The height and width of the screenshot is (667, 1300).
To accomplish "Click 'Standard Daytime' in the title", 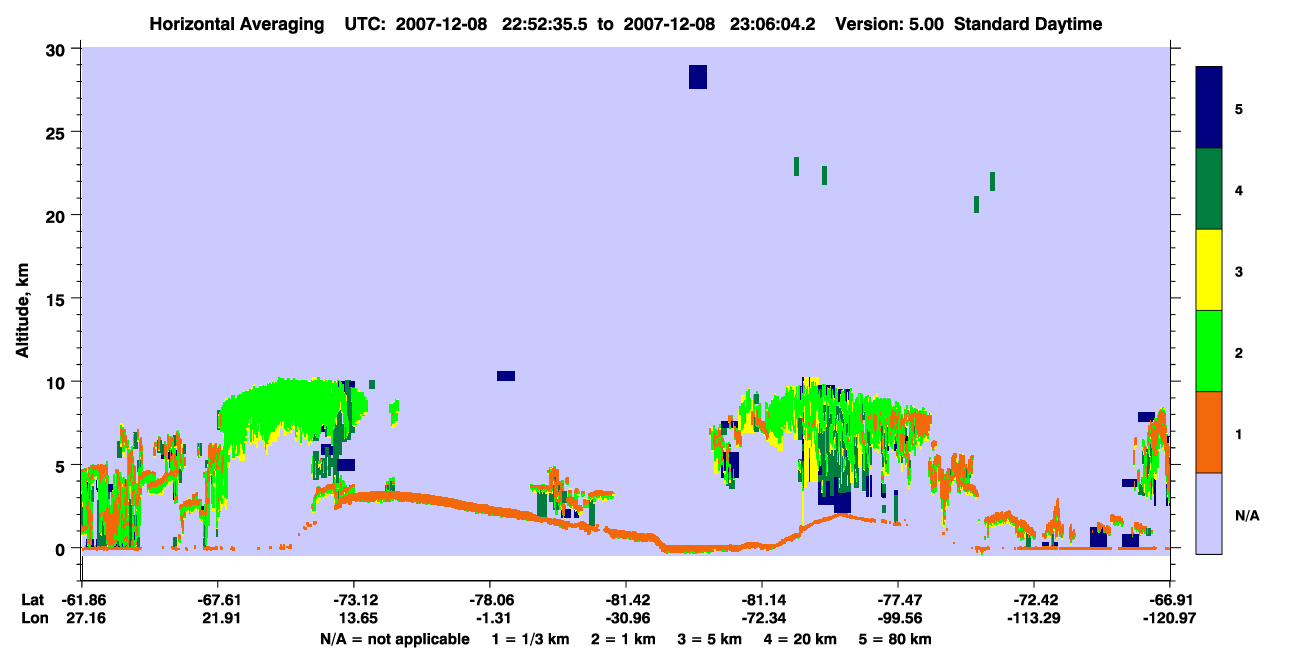I will pos(1028,24).
